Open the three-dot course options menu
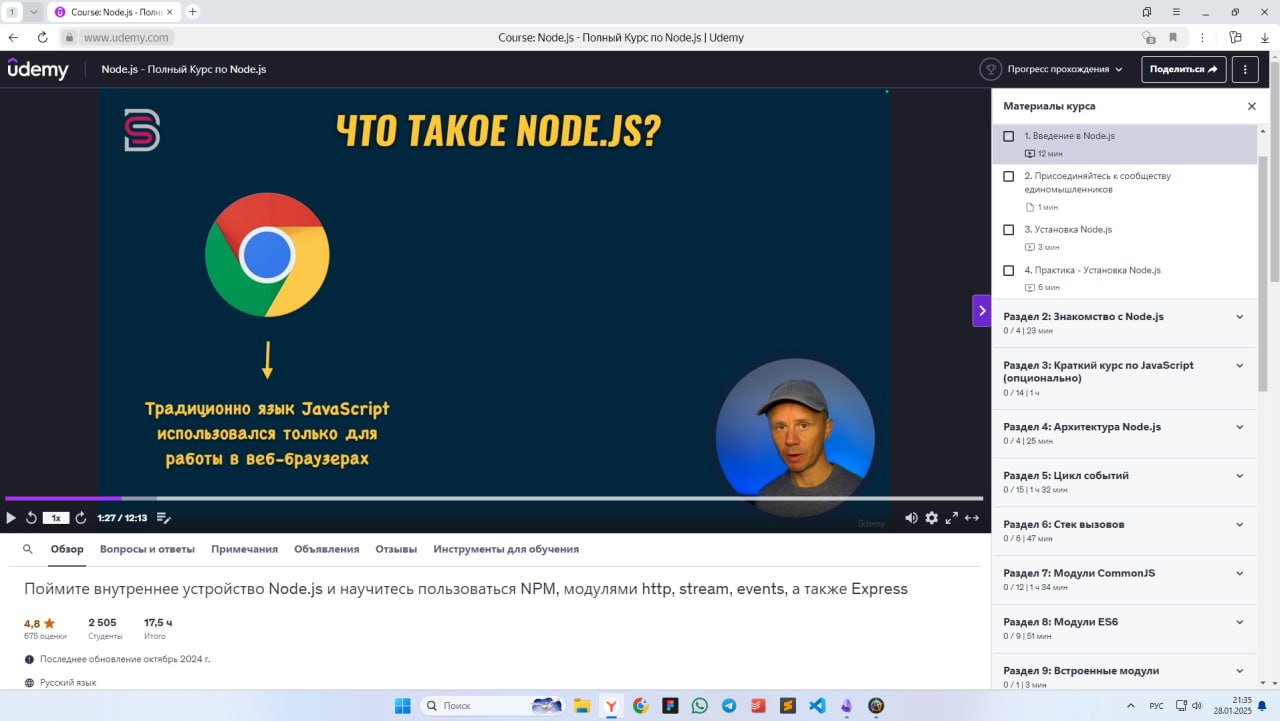1280x721 pixels. click(x=1245, y=69)
